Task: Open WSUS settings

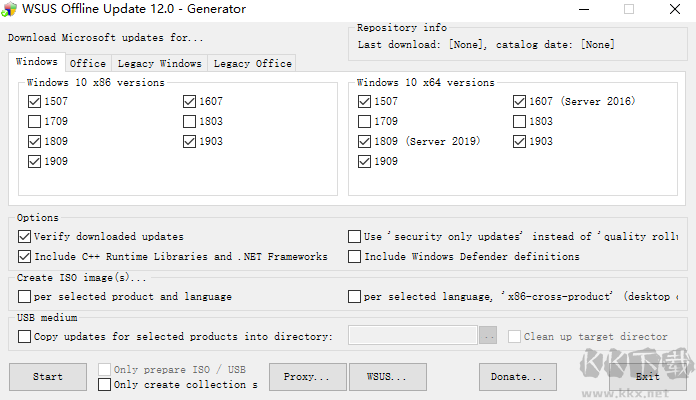Action: pos(388,376)
